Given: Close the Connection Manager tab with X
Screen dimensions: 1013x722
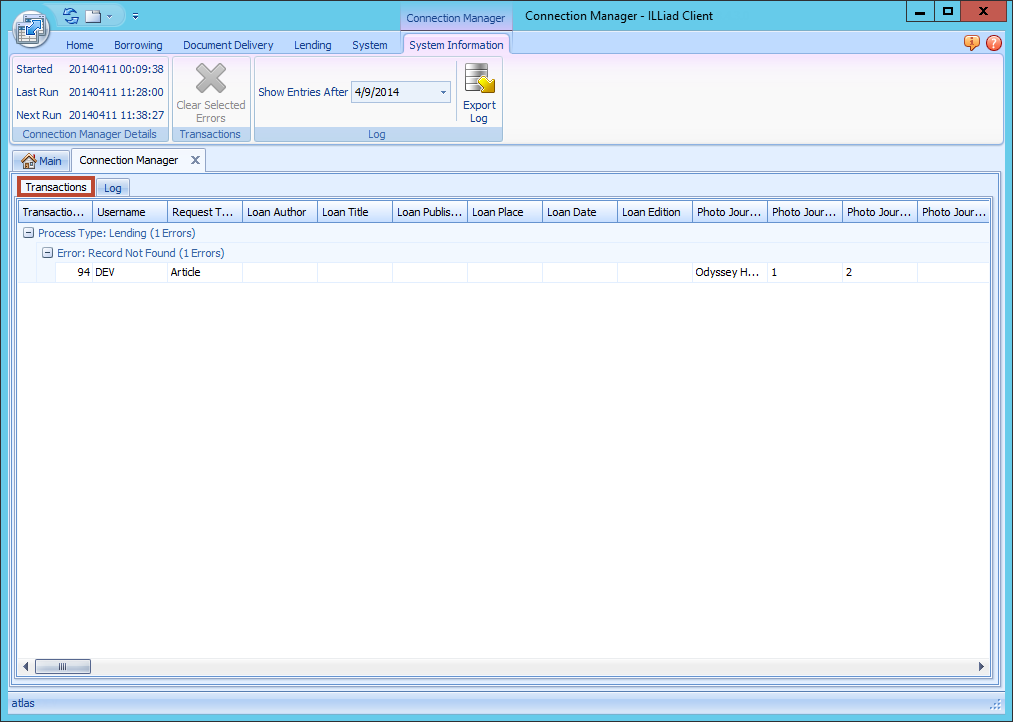Looking at the screenshot, I should (x=196, y=160).
